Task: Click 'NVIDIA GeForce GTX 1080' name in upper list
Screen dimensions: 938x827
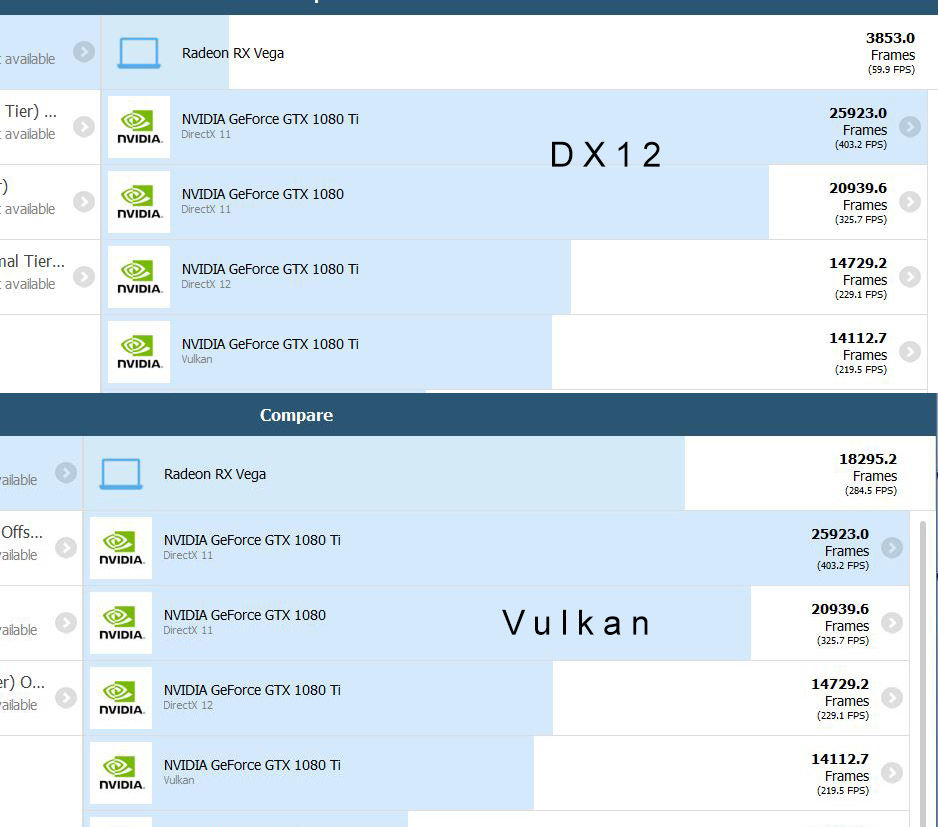Action: point(263,194)
